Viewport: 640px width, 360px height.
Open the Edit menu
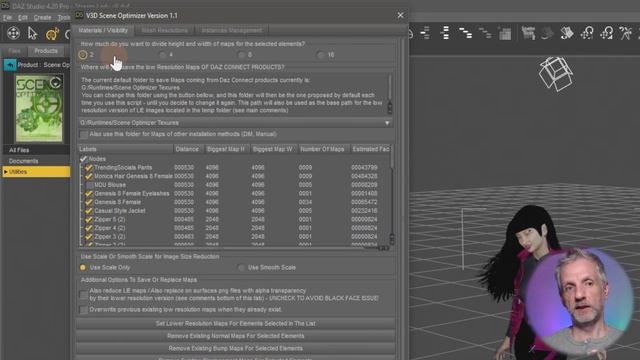pyautogui.click(x=23, y=18)
